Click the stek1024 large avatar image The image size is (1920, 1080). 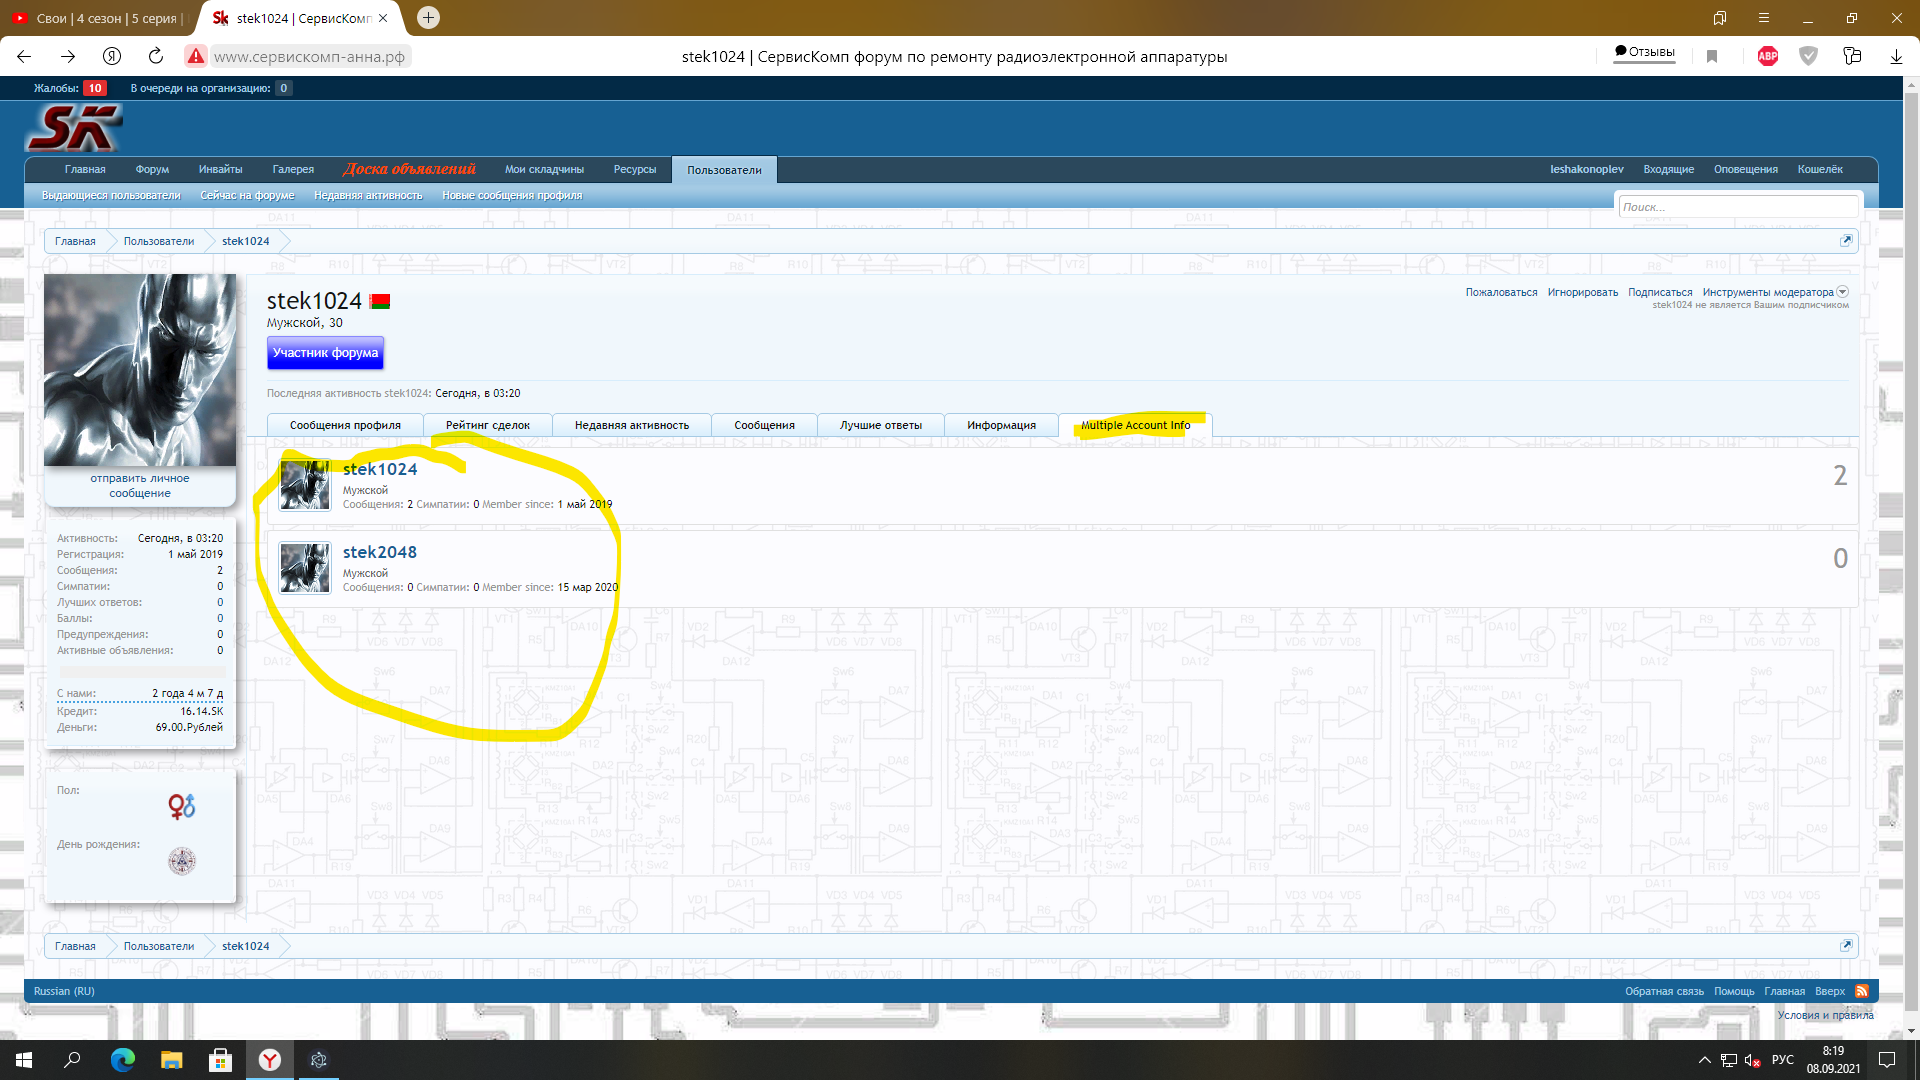coord(140,369)
